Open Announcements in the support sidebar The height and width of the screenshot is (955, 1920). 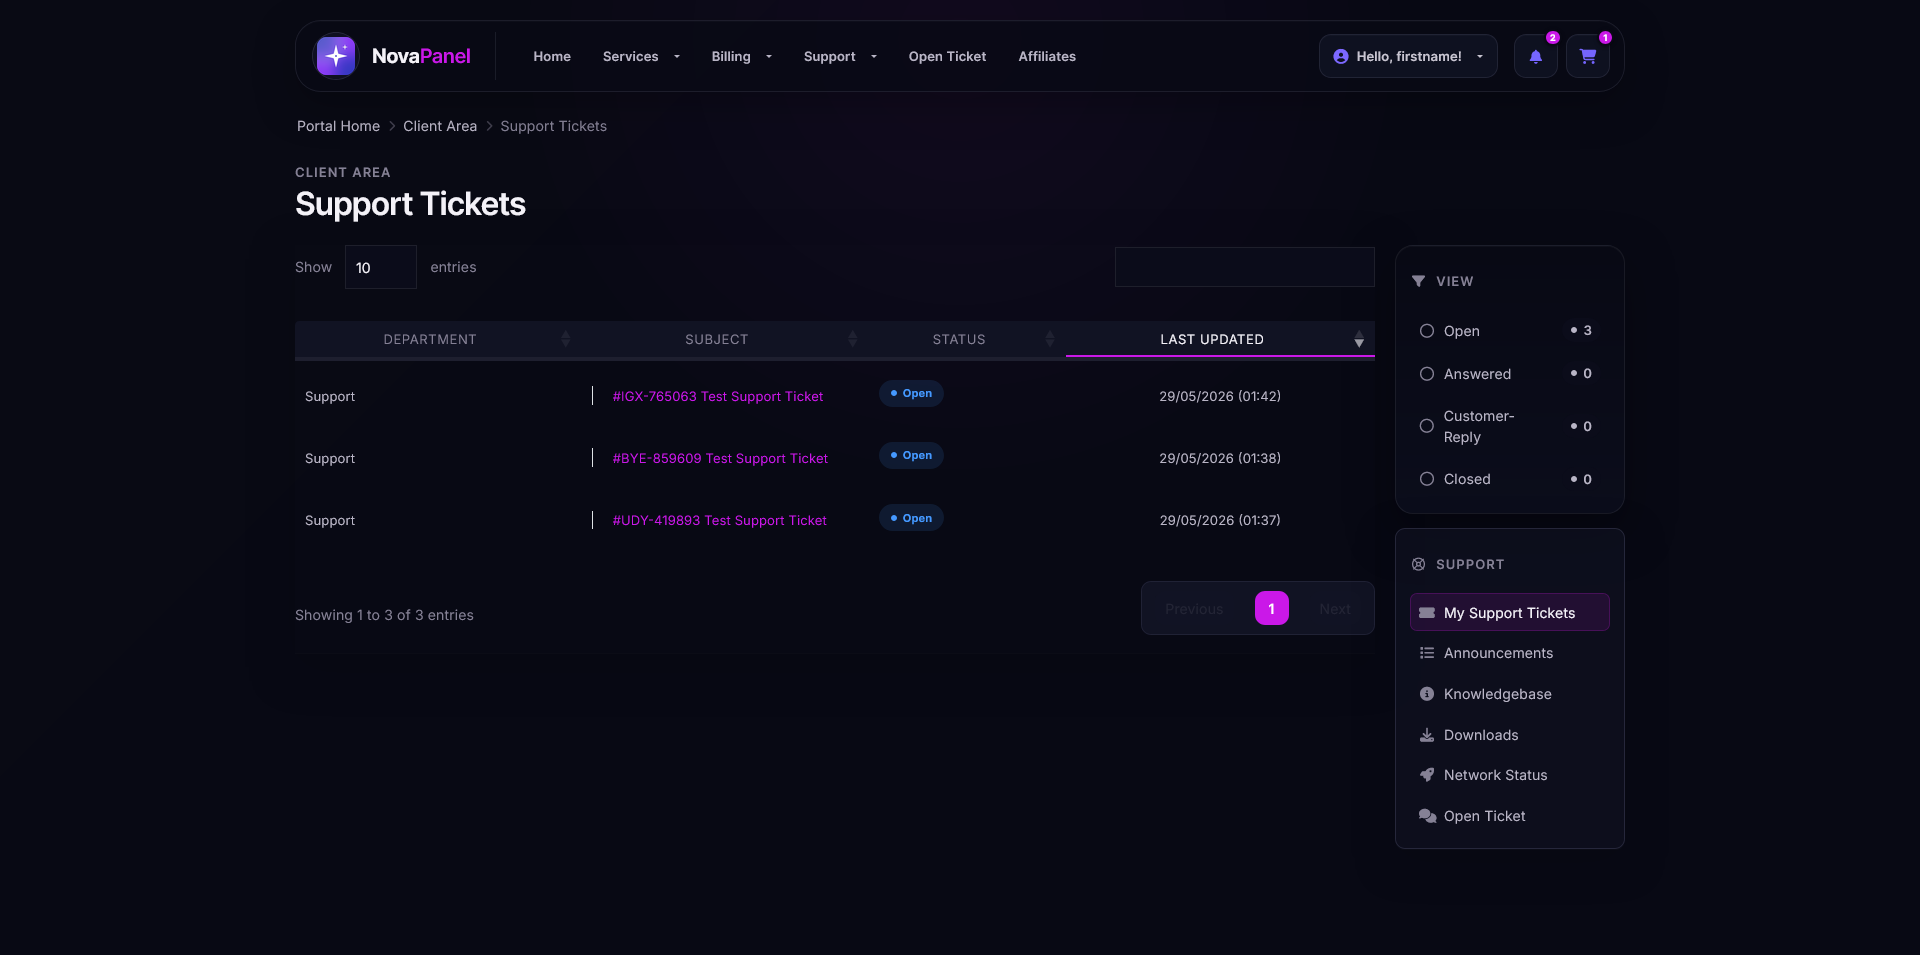pos(1509,653)
